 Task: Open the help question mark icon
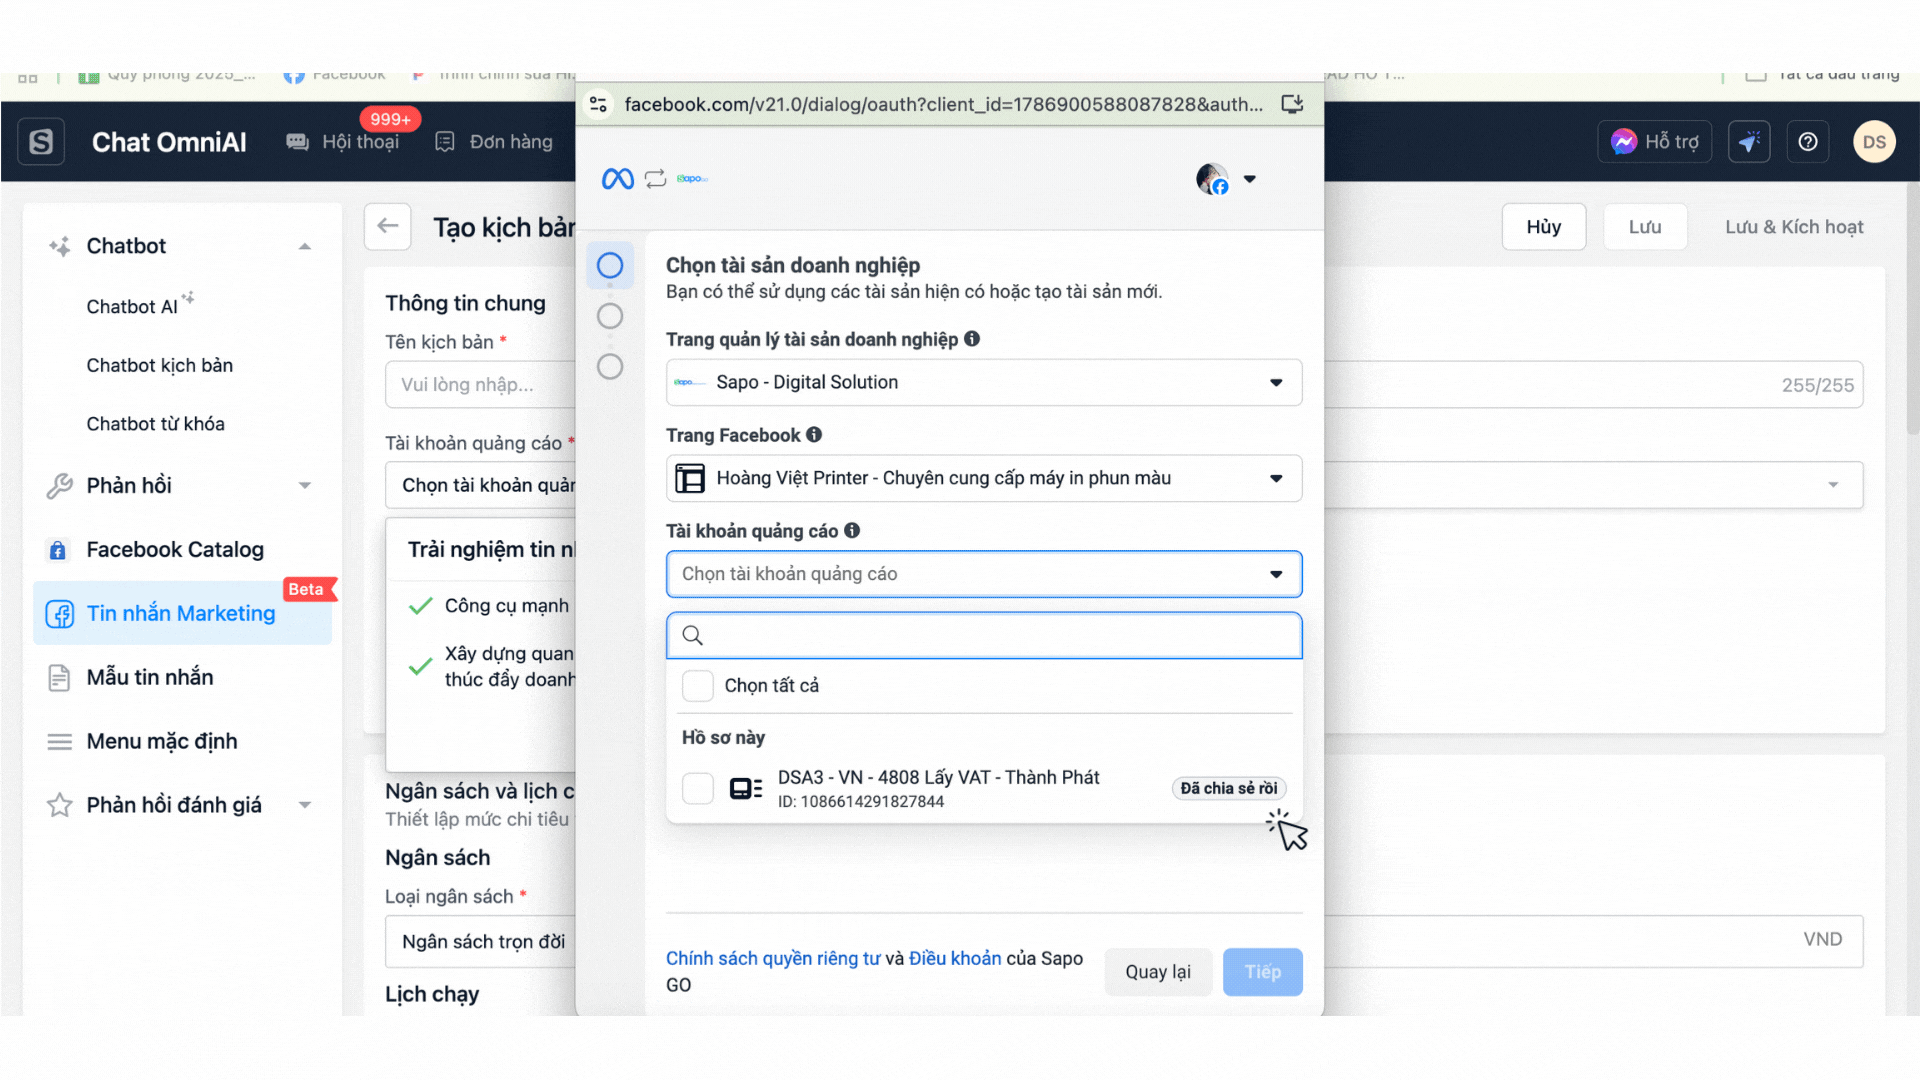1807,142
